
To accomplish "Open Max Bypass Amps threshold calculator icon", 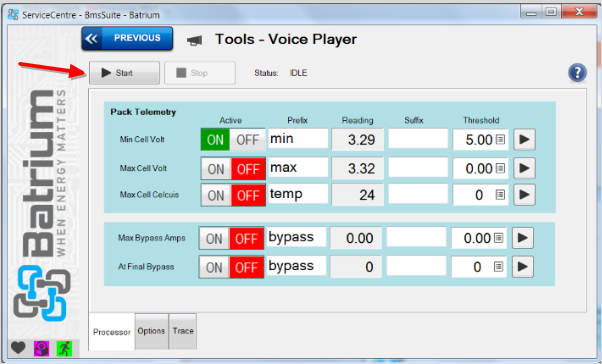I will click(498, 238).
